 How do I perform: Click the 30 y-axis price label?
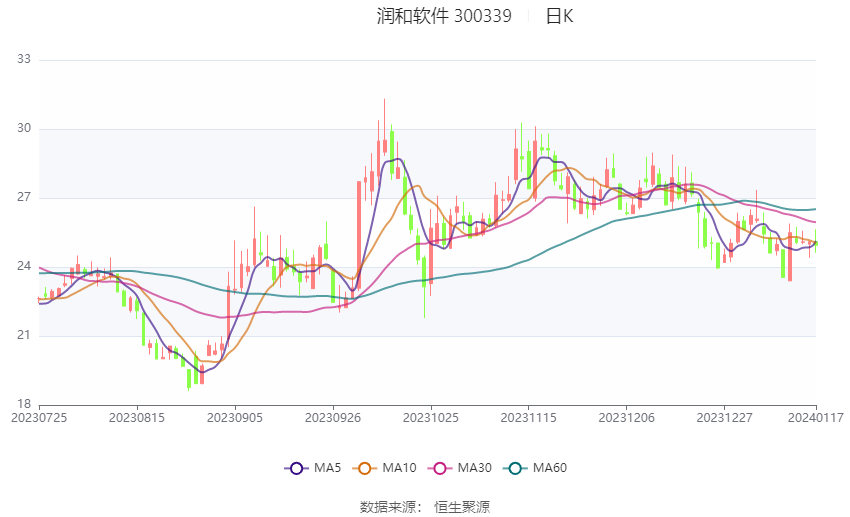[24, 128]
